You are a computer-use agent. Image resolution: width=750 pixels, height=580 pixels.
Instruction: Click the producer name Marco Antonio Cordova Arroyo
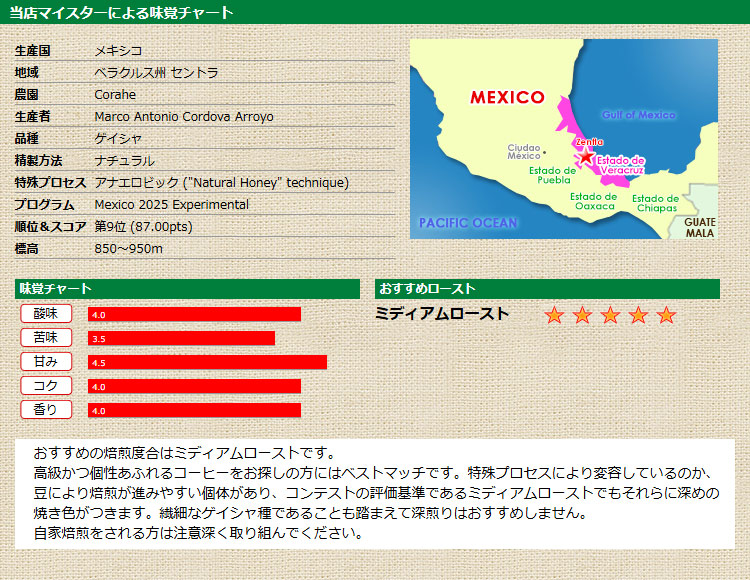point(184,117)
